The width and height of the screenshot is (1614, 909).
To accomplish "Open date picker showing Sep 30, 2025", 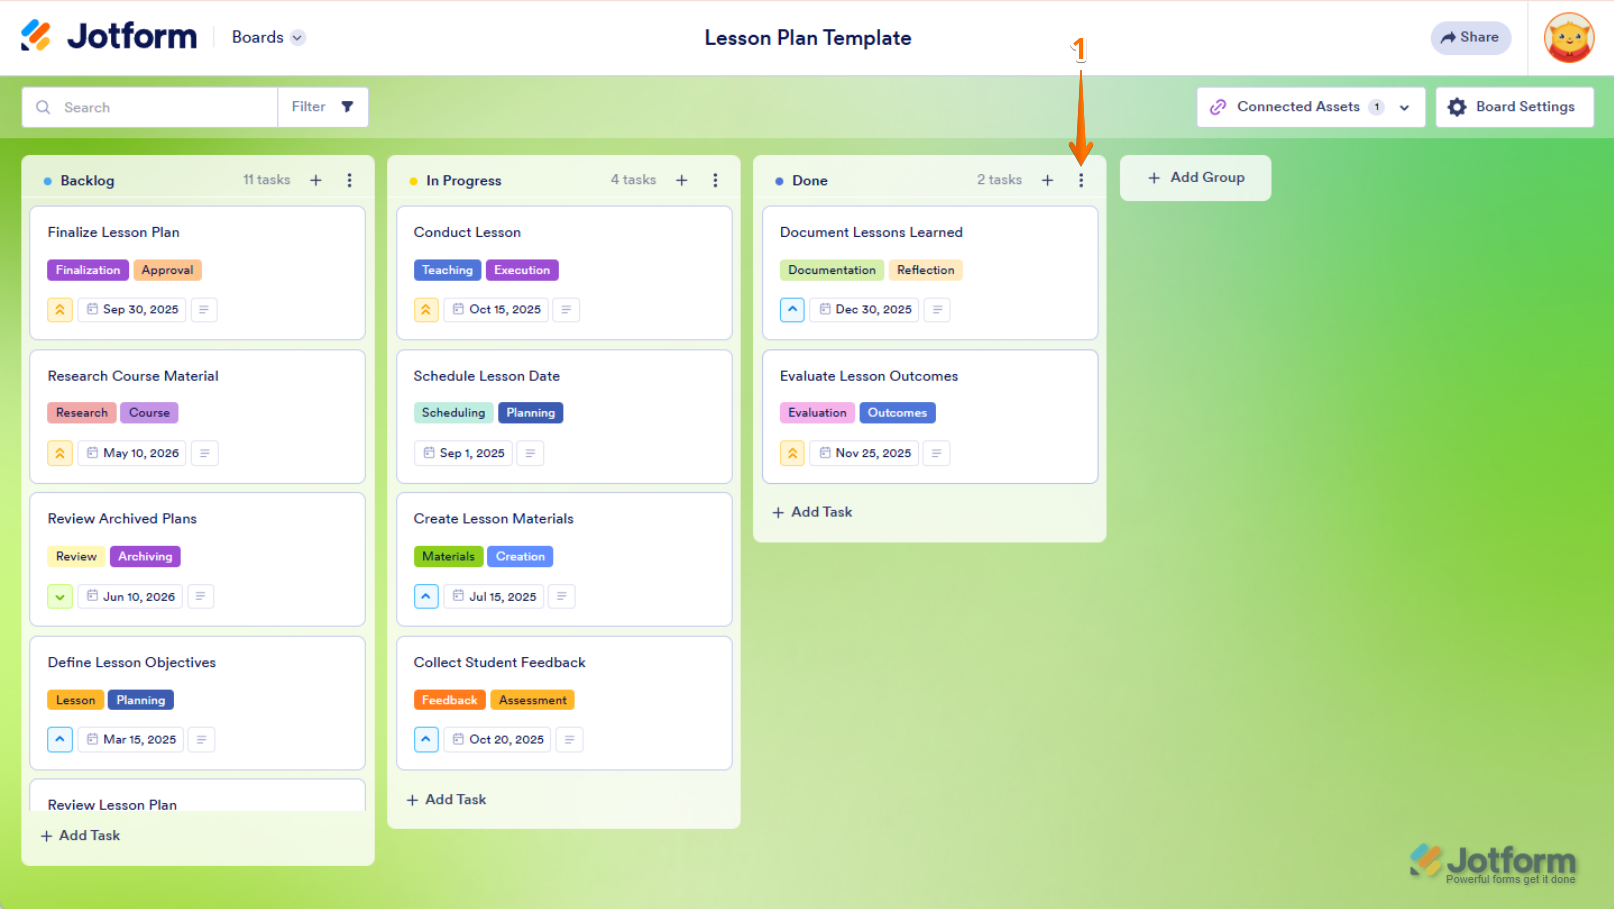I will click(132, 310).
